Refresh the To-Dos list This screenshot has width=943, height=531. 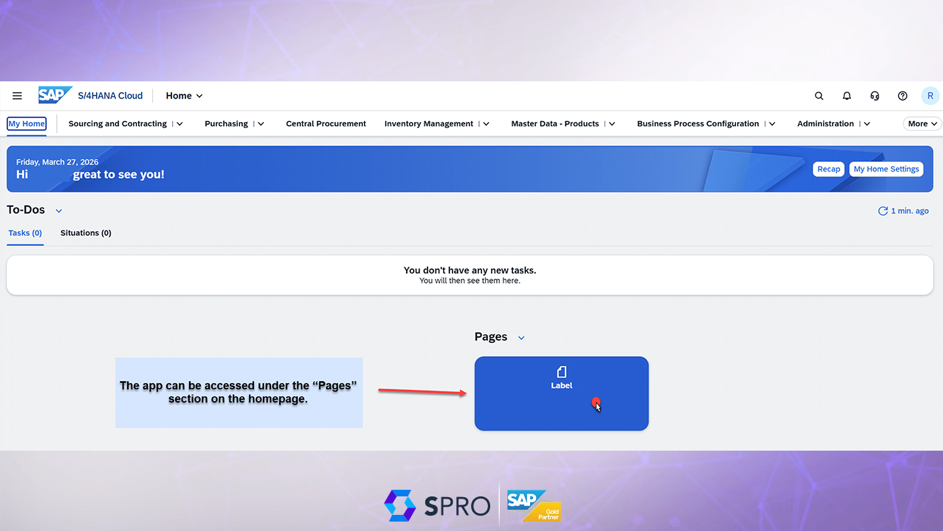(882, 211)
